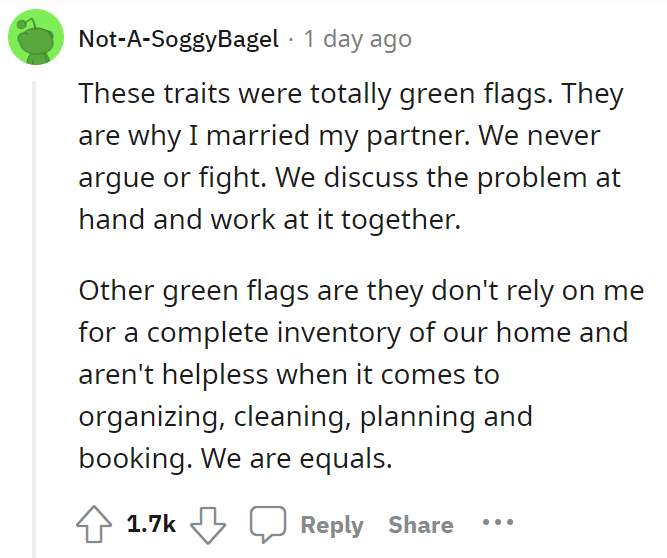Open the "1 day ago" comment permalink
Viewport: 667px width, 558px height.
pyautogui.click(x=357, y=40)
